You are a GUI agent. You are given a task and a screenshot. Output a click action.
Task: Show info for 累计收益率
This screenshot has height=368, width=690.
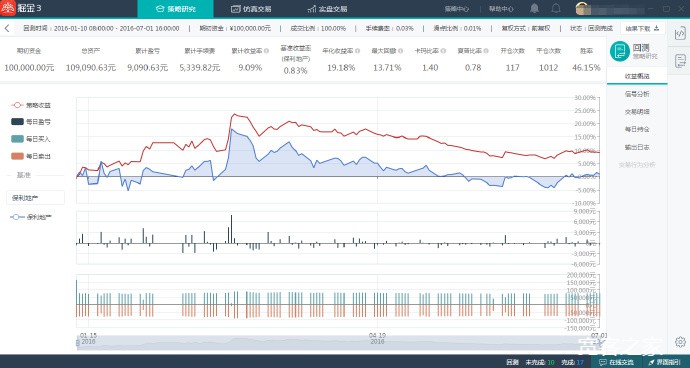click(x=266, y=51)
